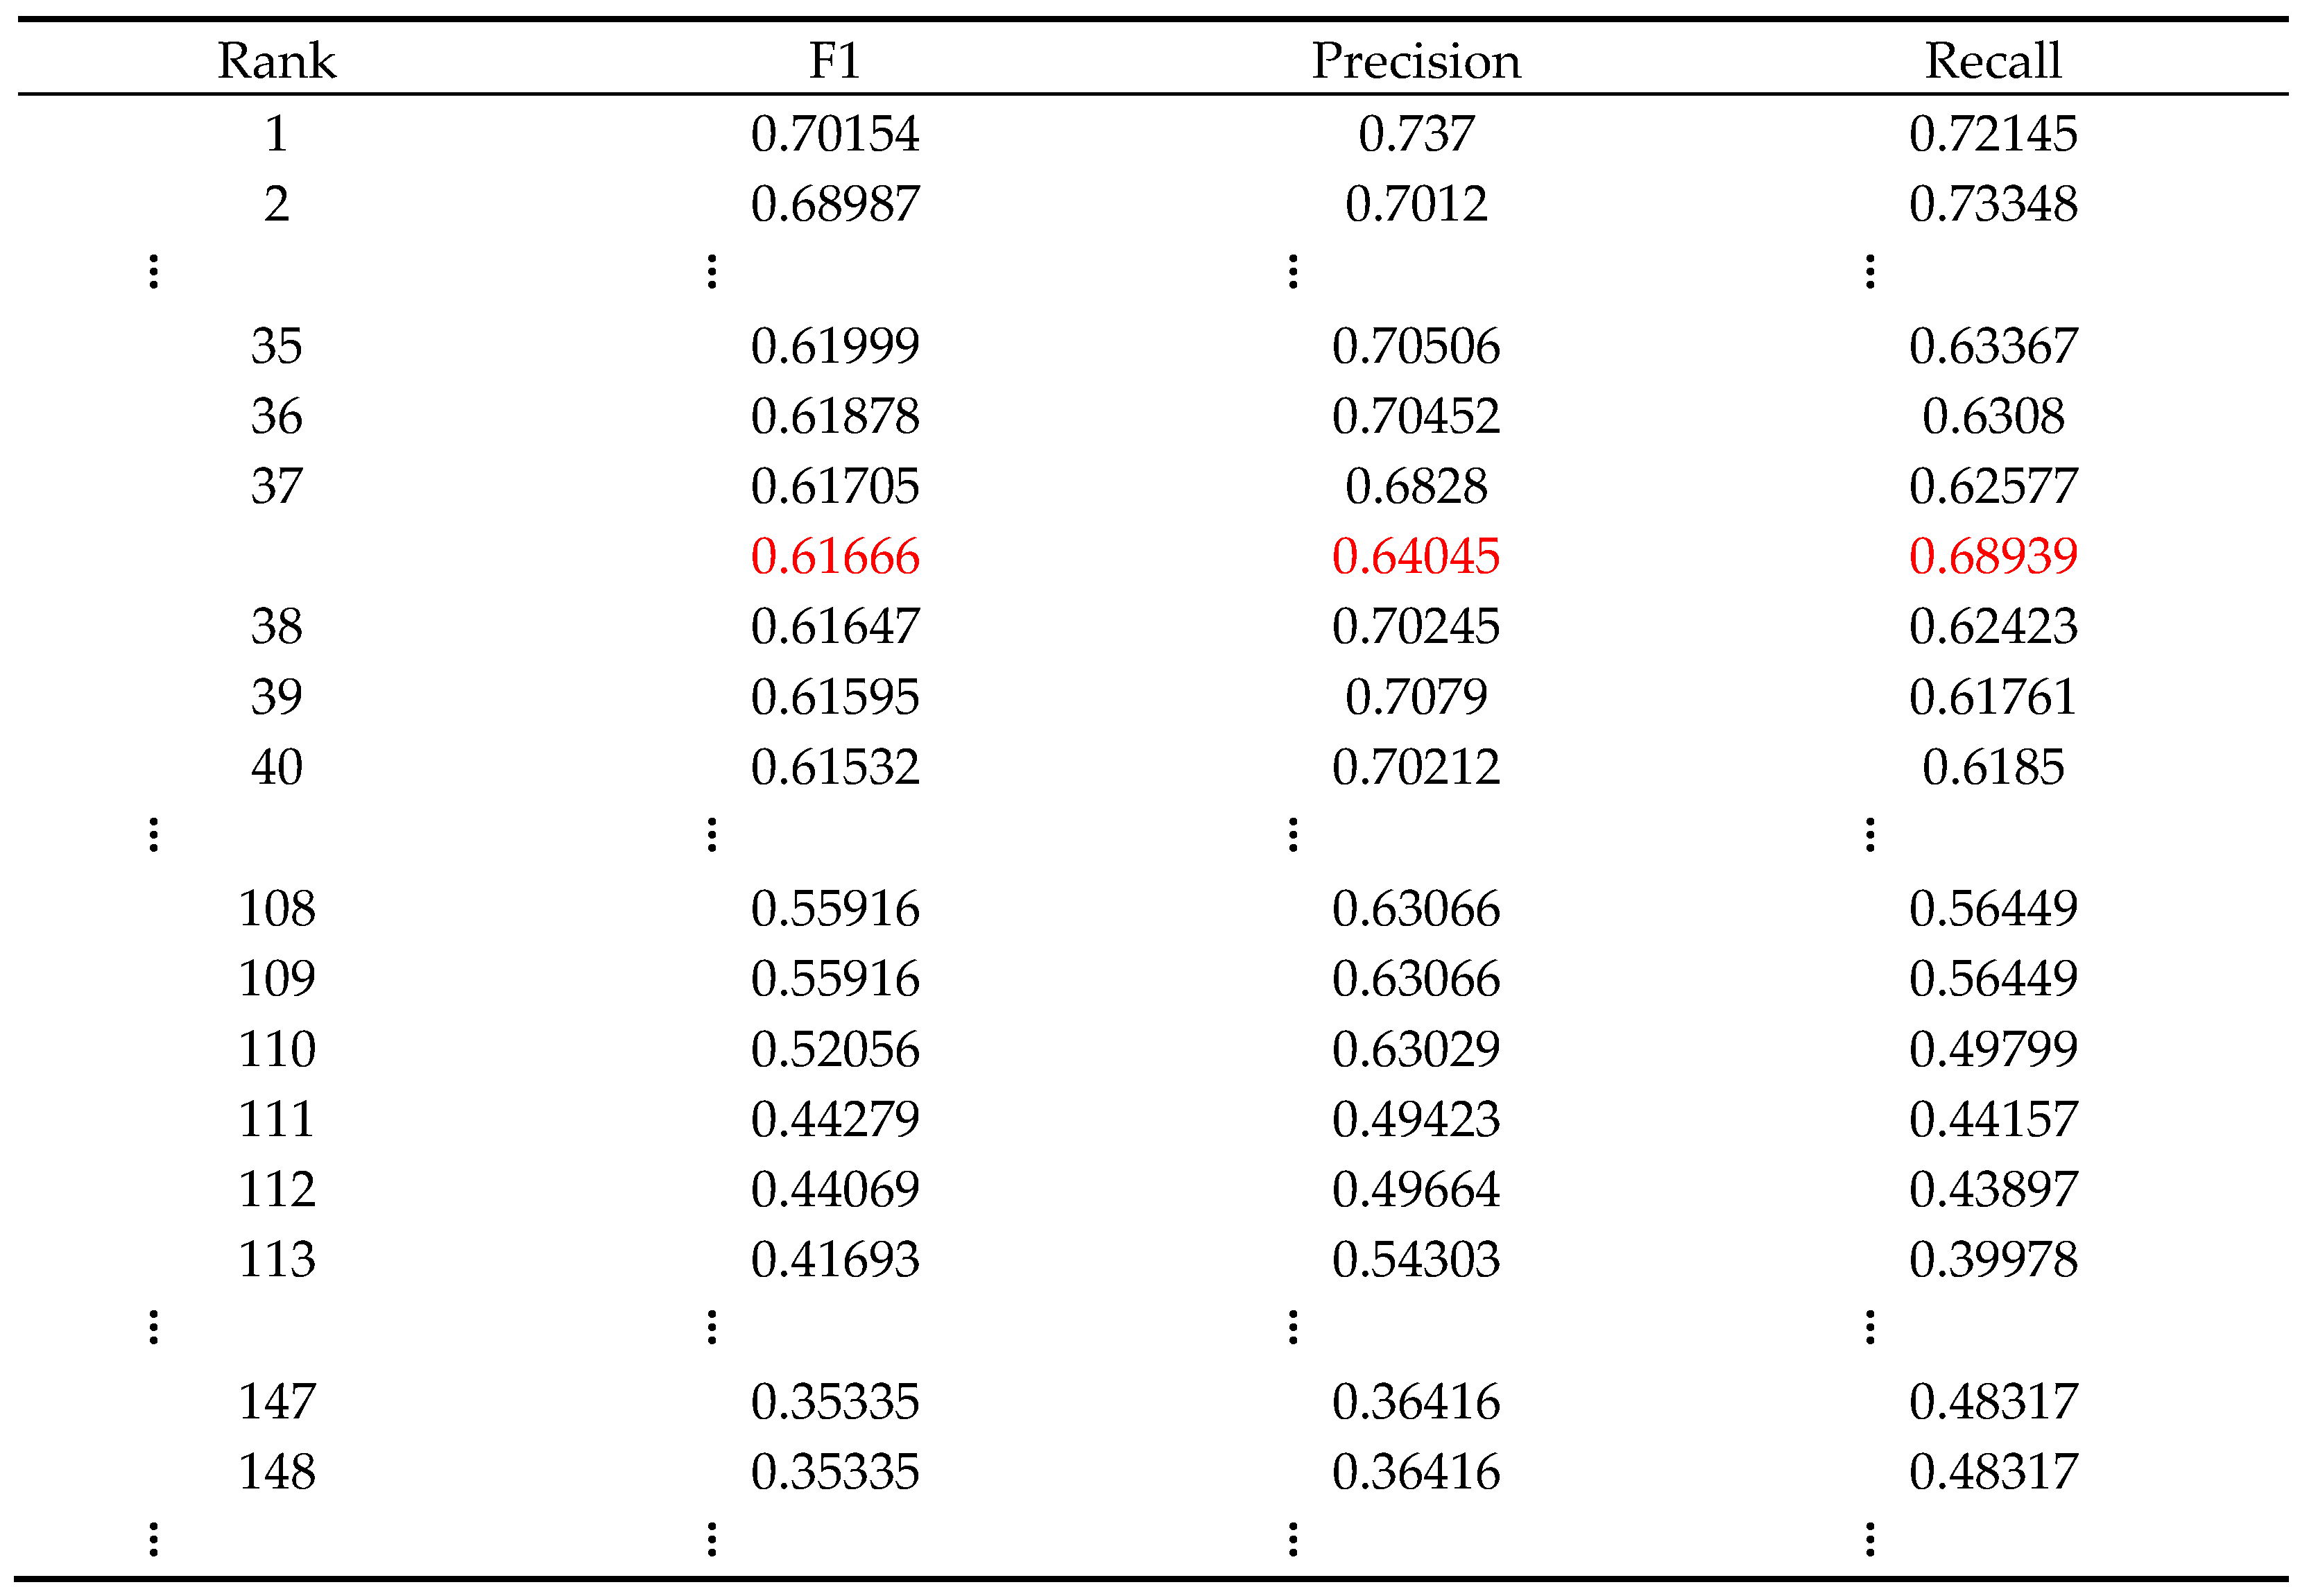2300x1596 pixels.
Task: Click rank number 39
Action: pos(276,697)
